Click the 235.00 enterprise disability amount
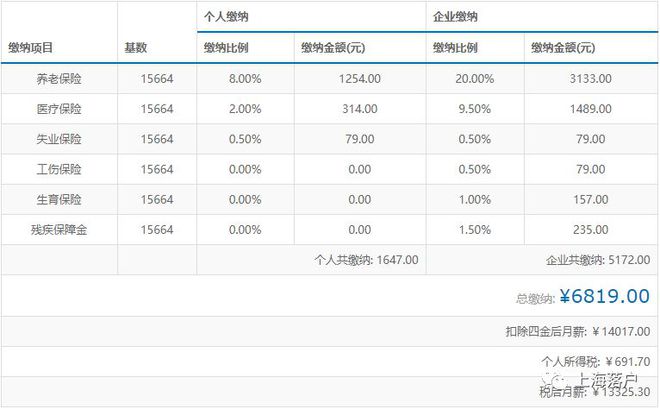The height and width of the screenshot is (409, 660). pos(591,230)
